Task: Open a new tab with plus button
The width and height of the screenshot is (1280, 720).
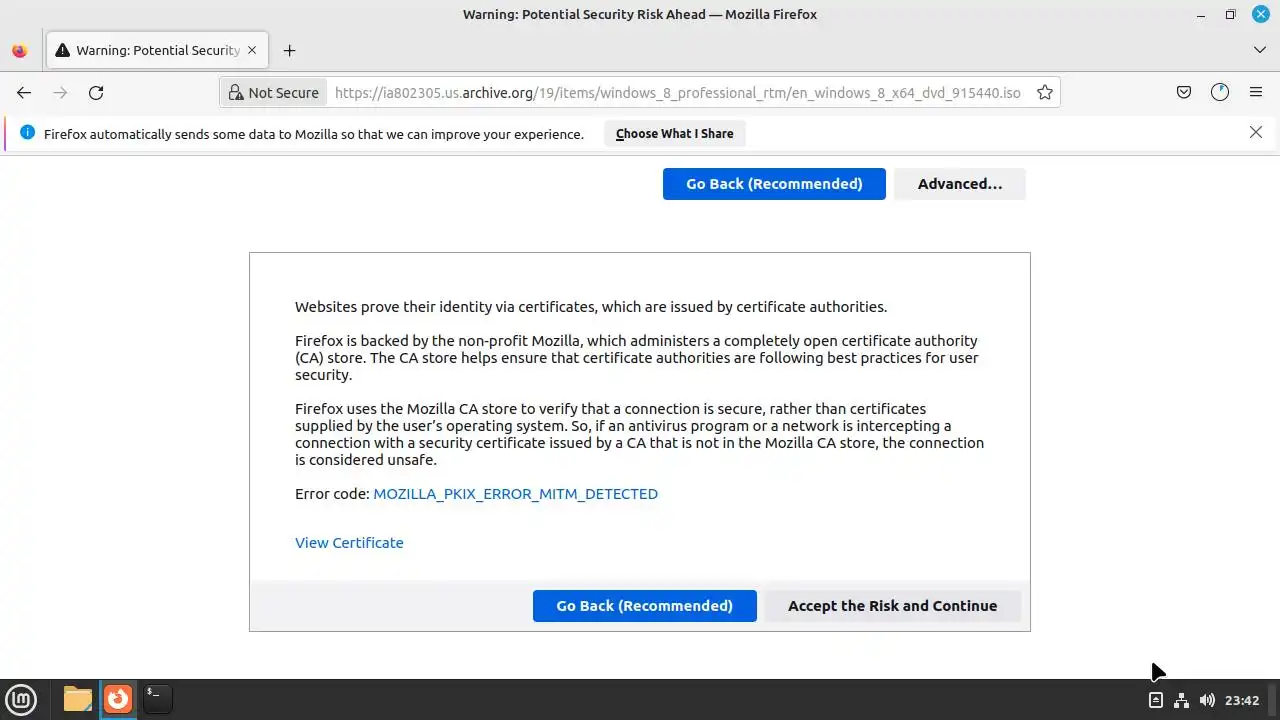Action: point(289,50)
